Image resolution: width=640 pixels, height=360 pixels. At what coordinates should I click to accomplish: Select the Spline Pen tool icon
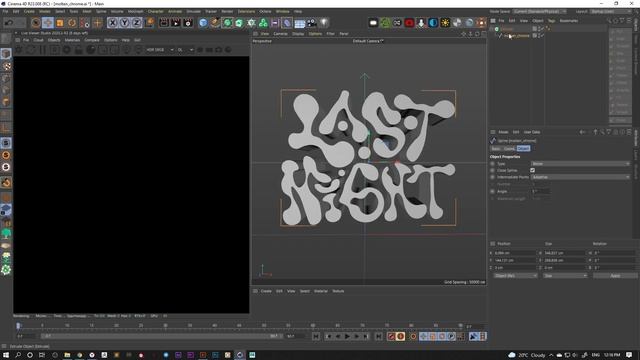click(215, 23)
